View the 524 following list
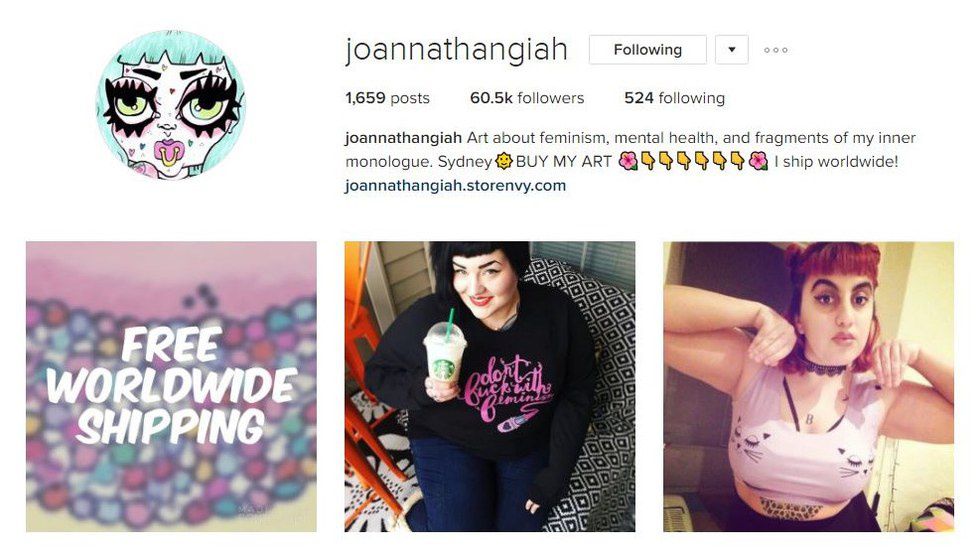Viewport: 980px width, 552px height. (x=674, y=98)
